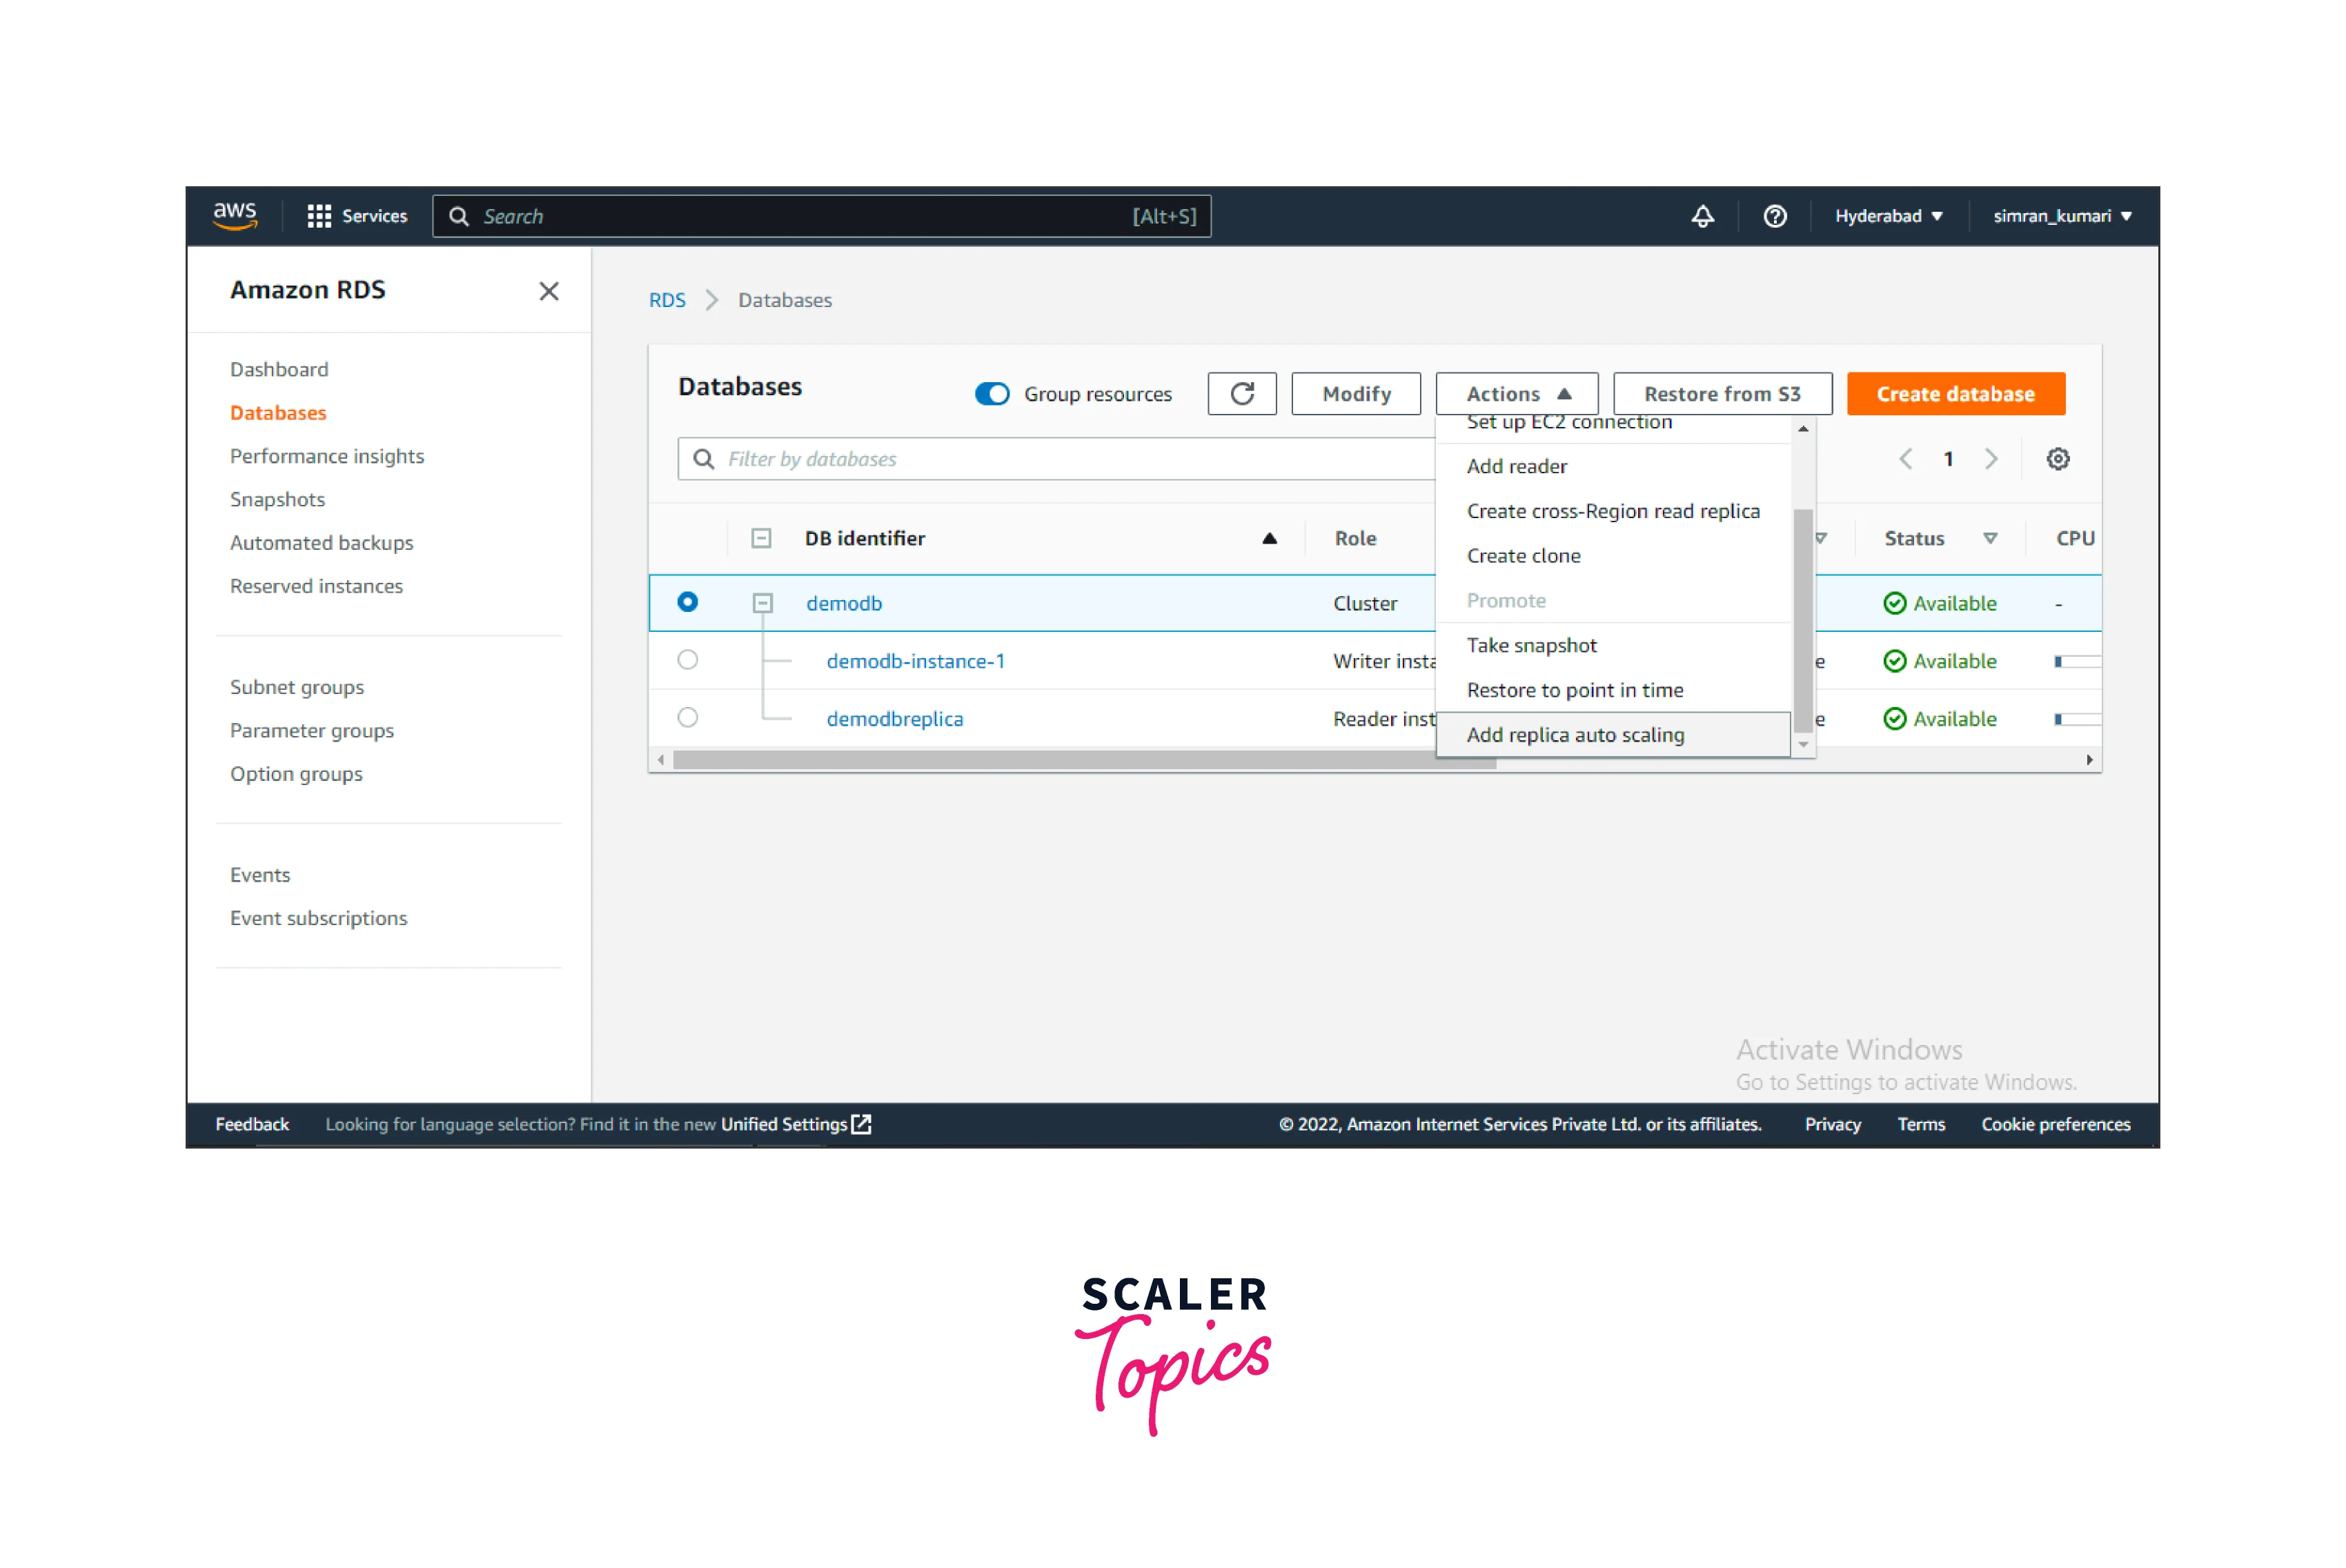Open the notifications bell icon

click(1702, 216)
